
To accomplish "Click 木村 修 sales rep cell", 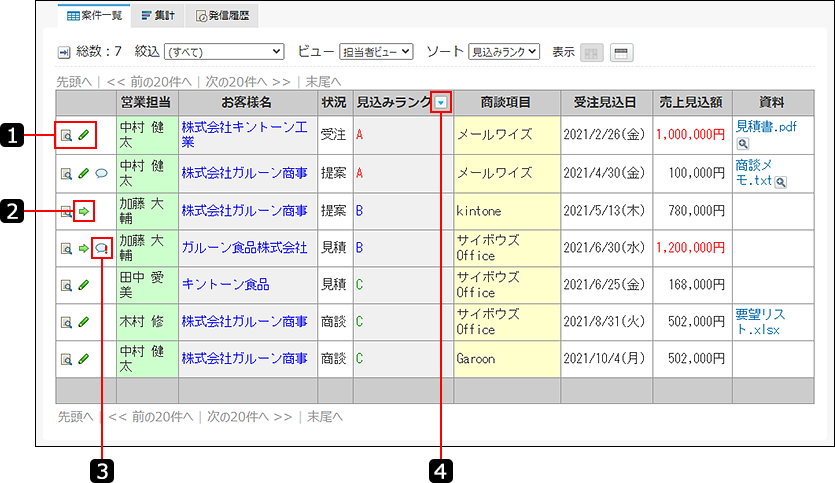I will point(148,322).
